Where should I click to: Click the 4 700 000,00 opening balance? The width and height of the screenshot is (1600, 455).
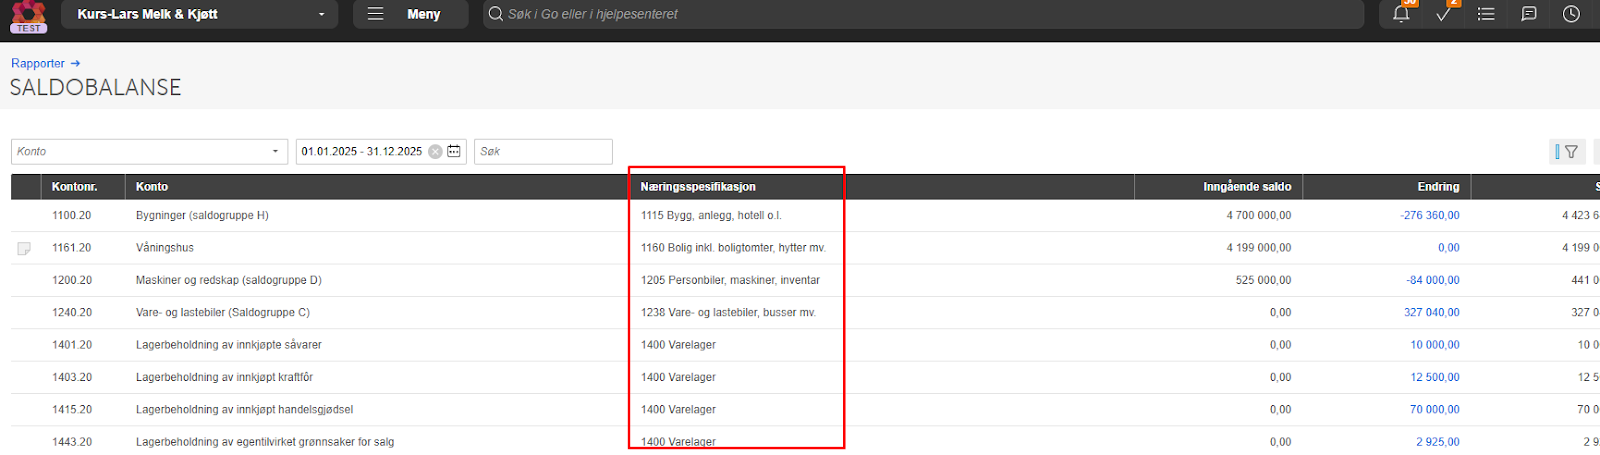pyautogui.click(x=1259, y=215)
